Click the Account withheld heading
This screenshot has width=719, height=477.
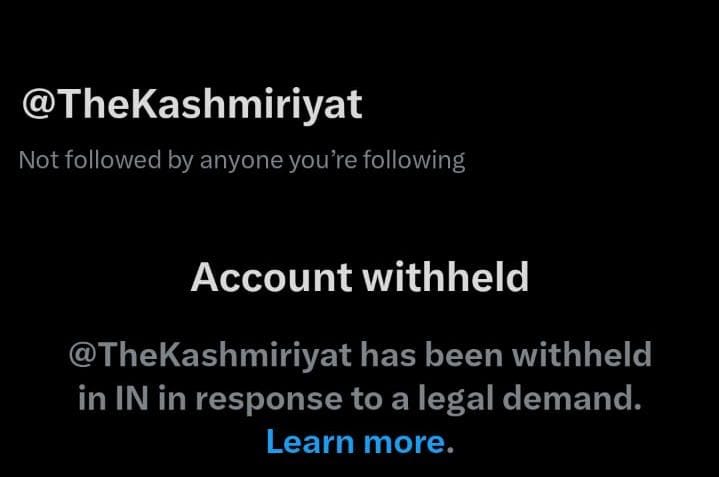360,277
